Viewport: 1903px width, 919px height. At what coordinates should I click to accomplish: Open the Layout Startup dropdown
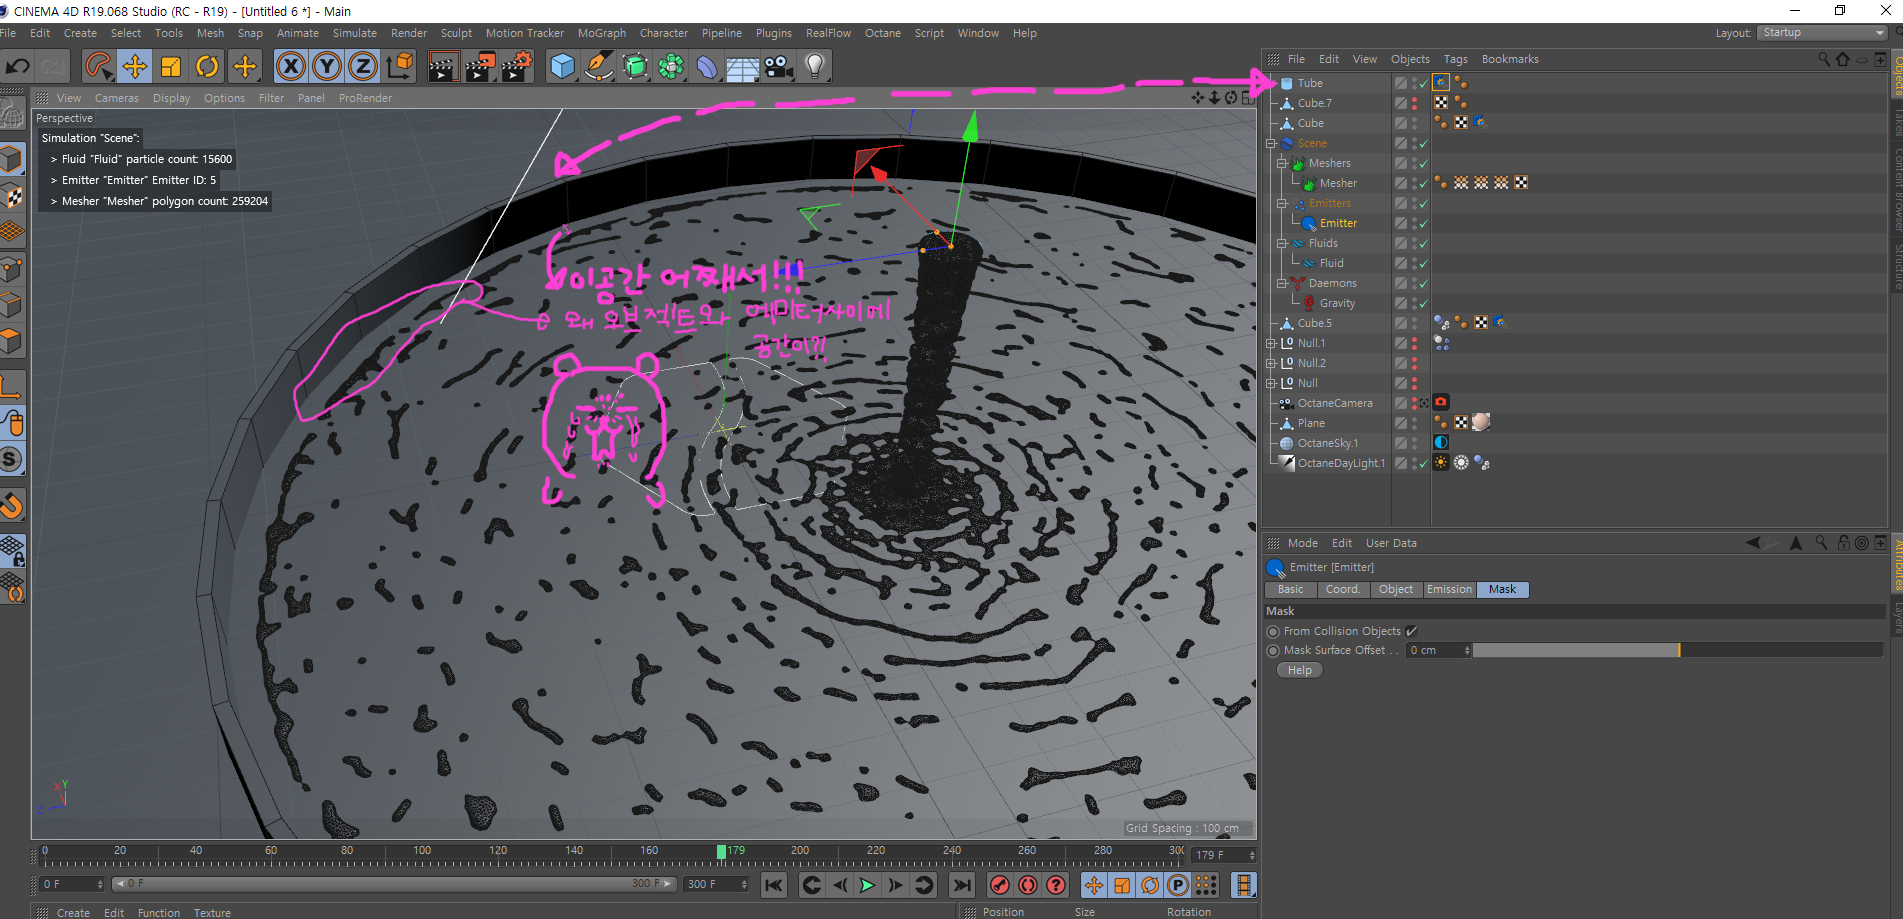(1822, 33)
